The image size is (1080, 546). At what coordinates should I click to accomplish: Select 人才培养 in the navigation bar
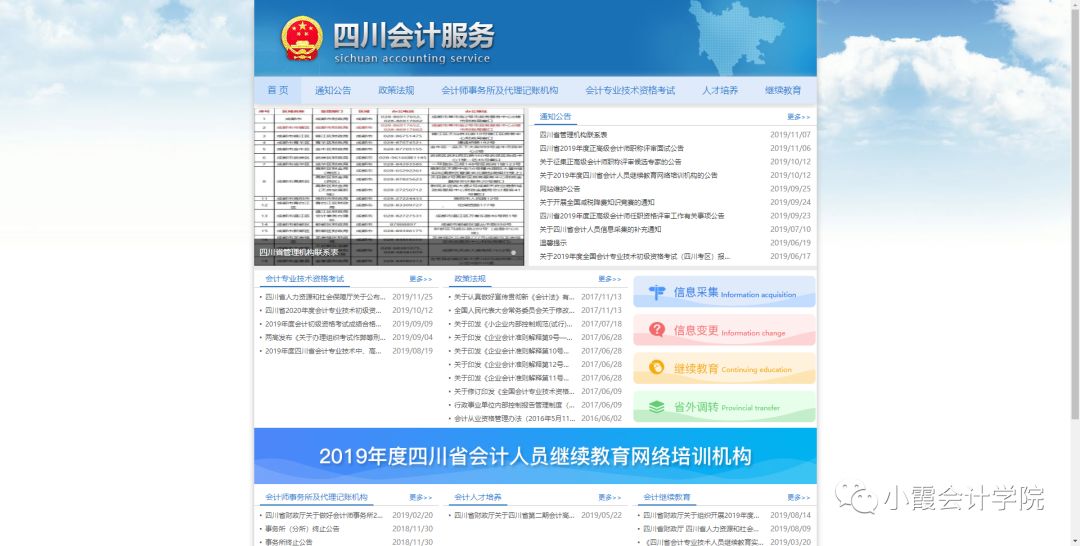click(720, 90)
